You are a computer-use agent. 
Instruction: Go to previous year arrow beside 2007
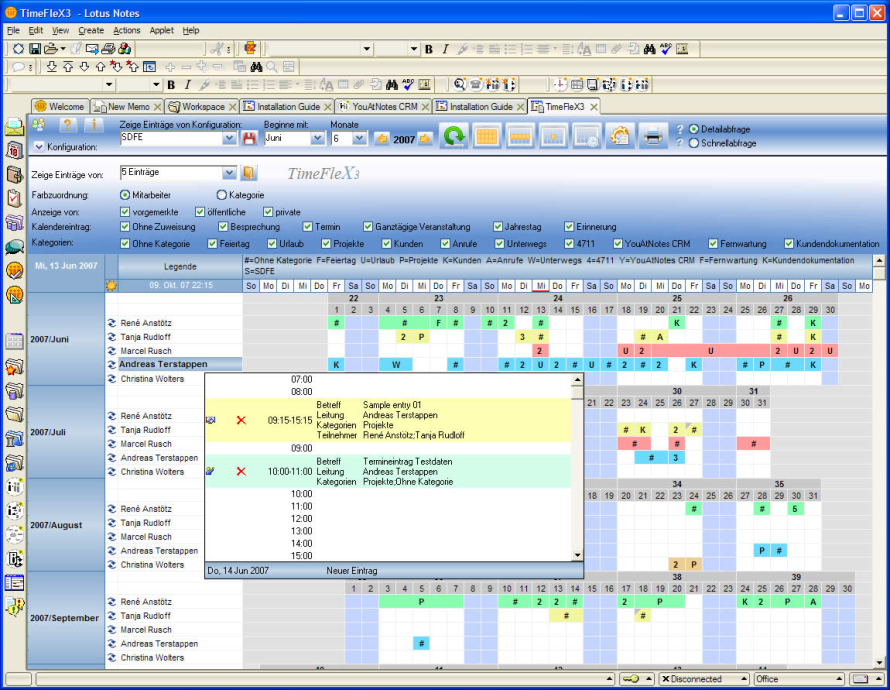click(x=382, y=139)
